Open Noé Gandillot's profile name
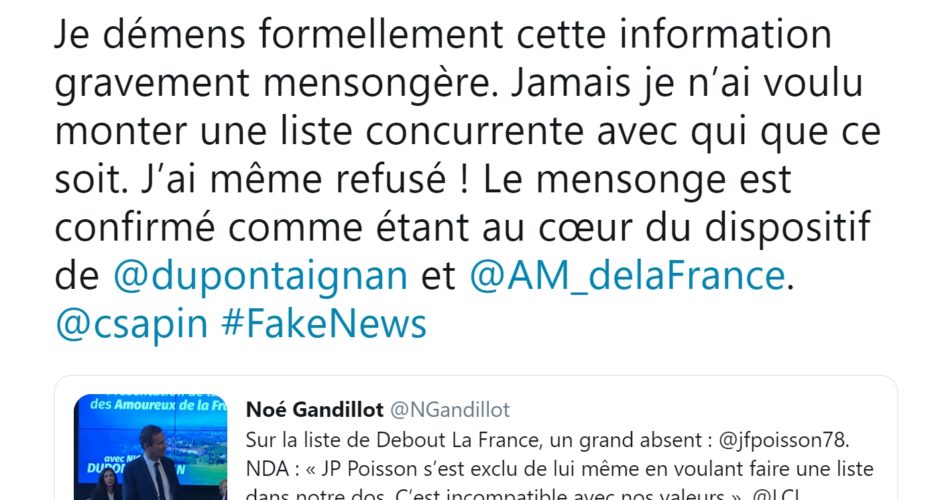This screenshot has height=500, width=940. click(315, 409)
